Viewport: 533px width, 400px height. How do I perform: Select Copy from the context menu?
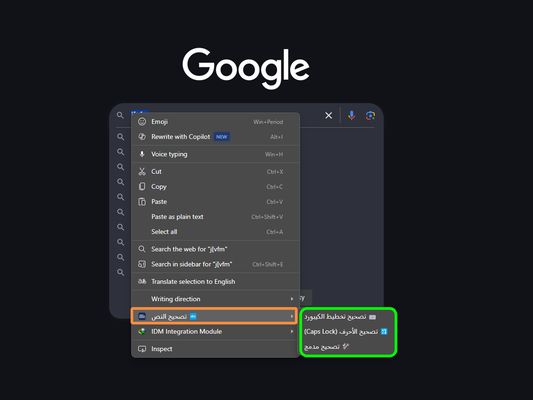(x=215, y=187)
